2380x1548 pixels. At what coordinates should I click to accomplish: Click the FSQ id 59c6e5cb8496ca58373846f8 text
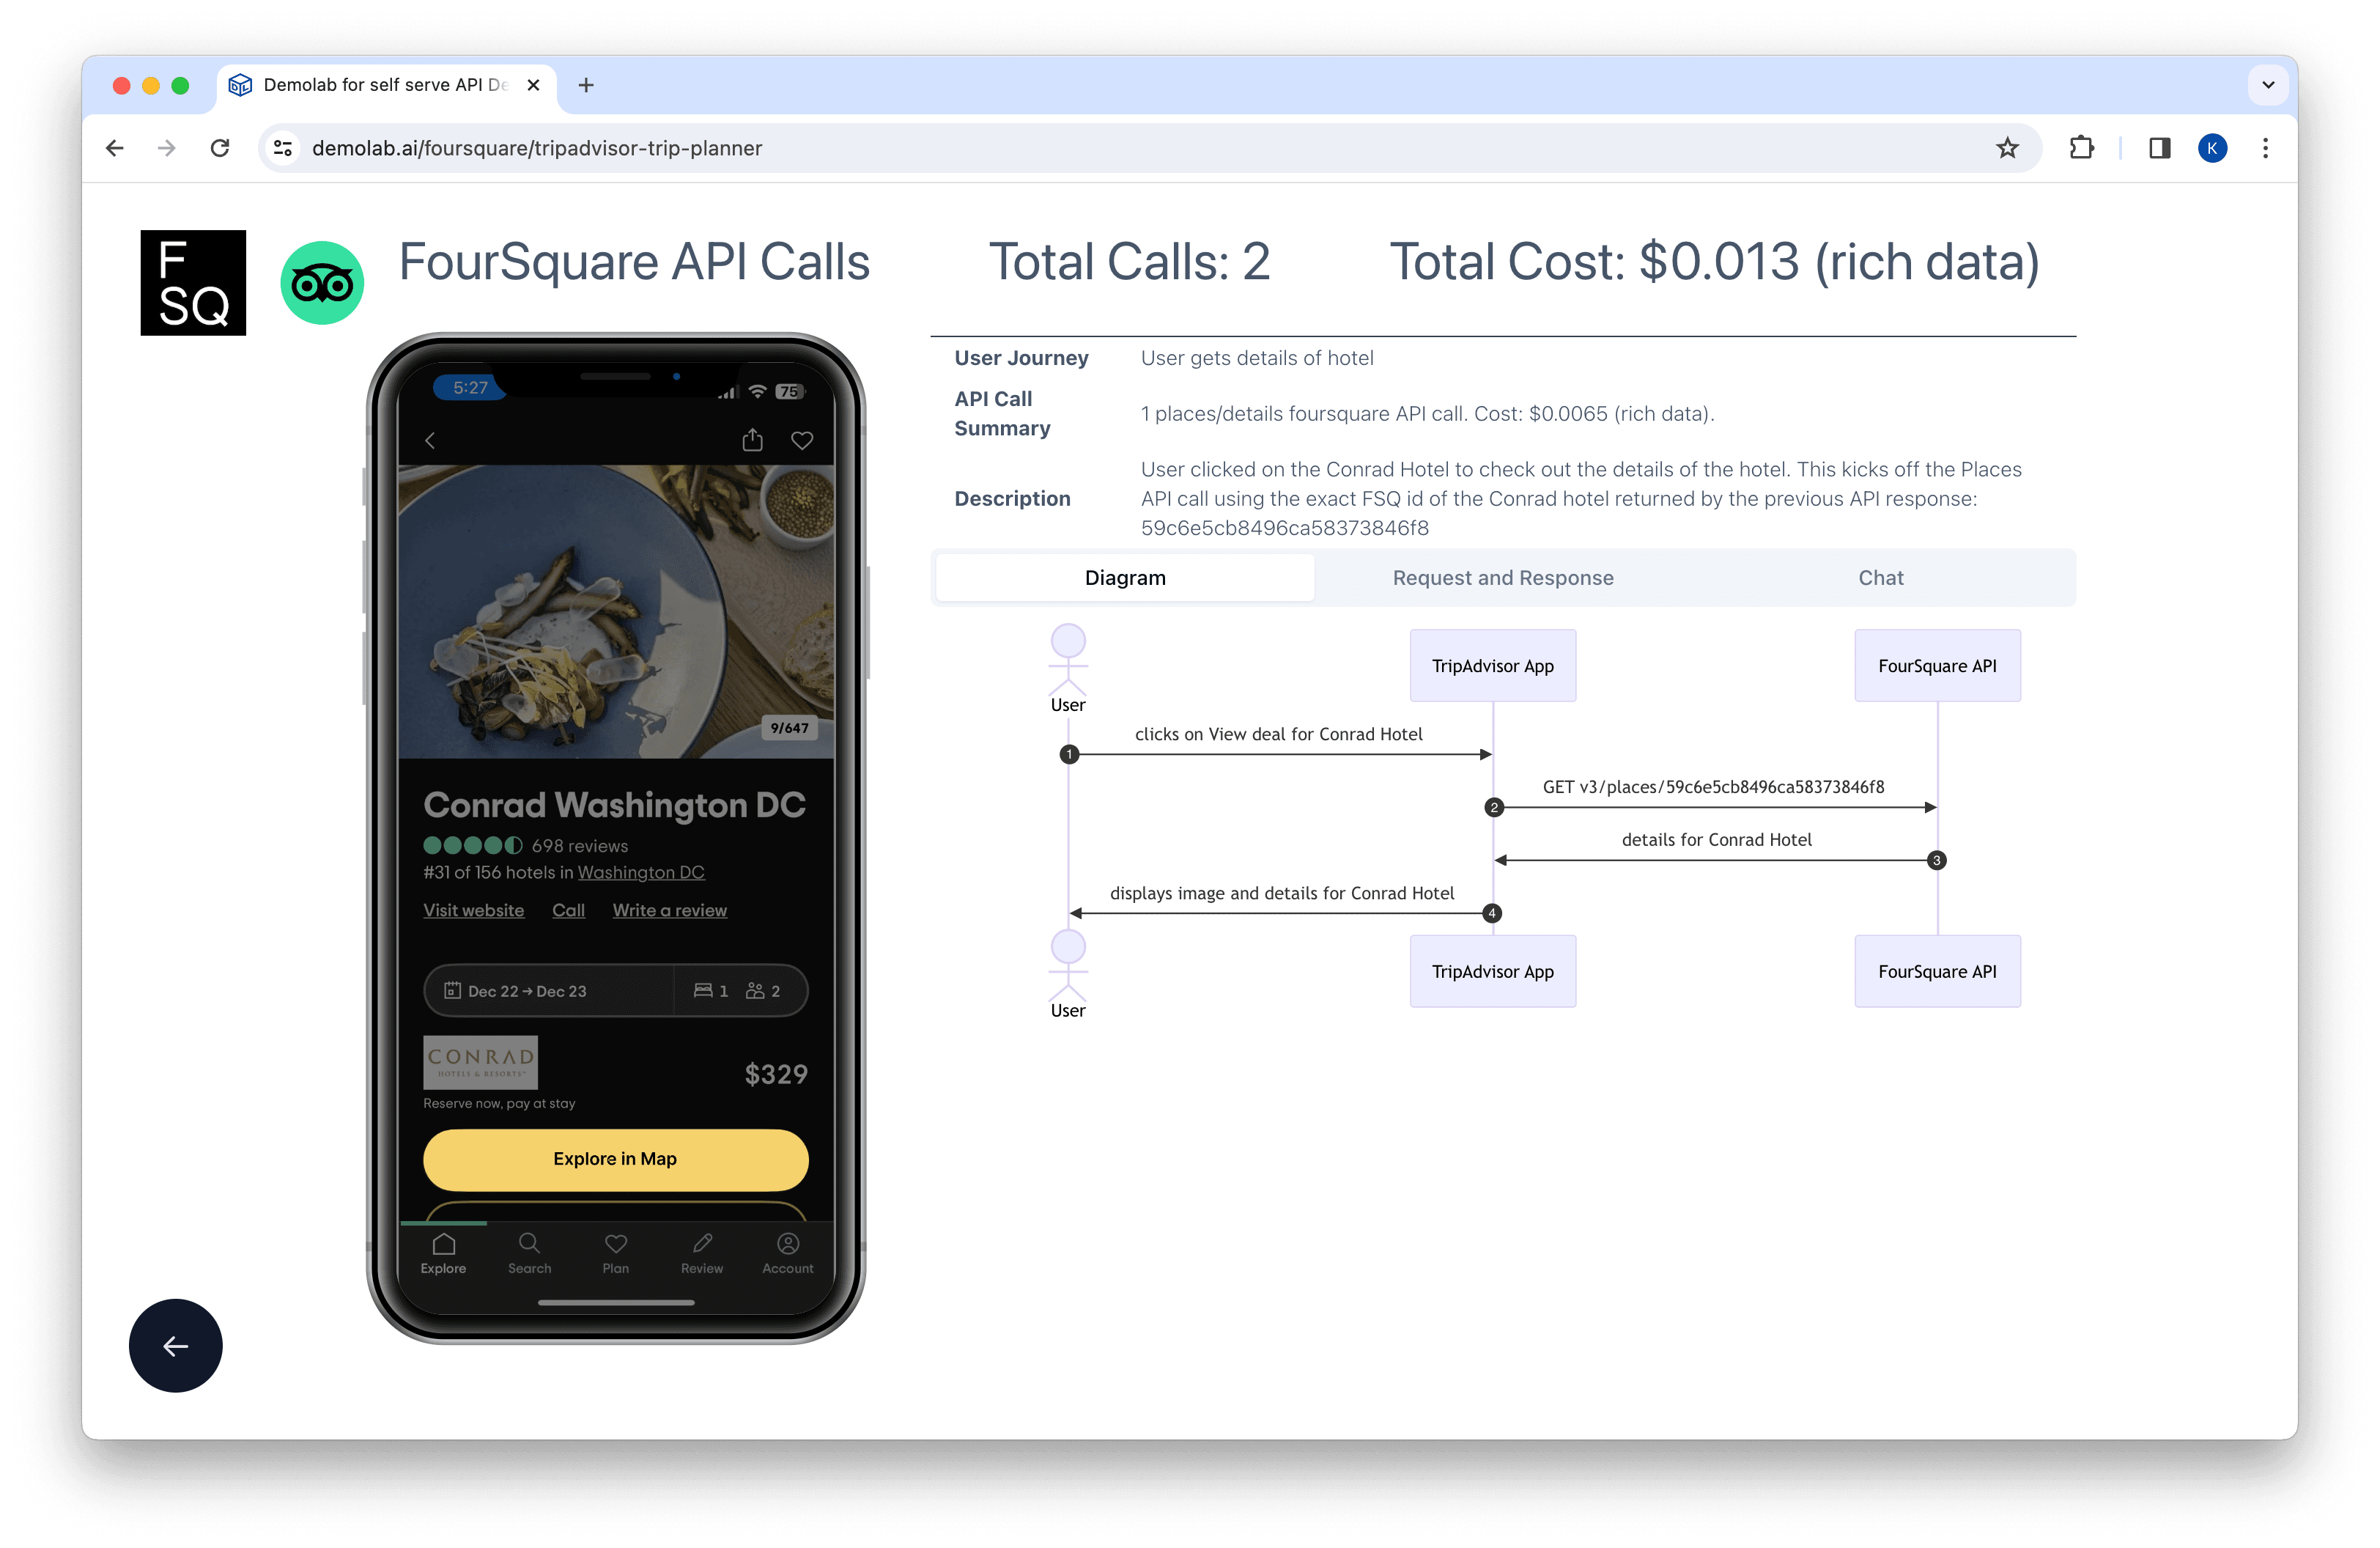pyautogui.click(x=1284, y=527)
